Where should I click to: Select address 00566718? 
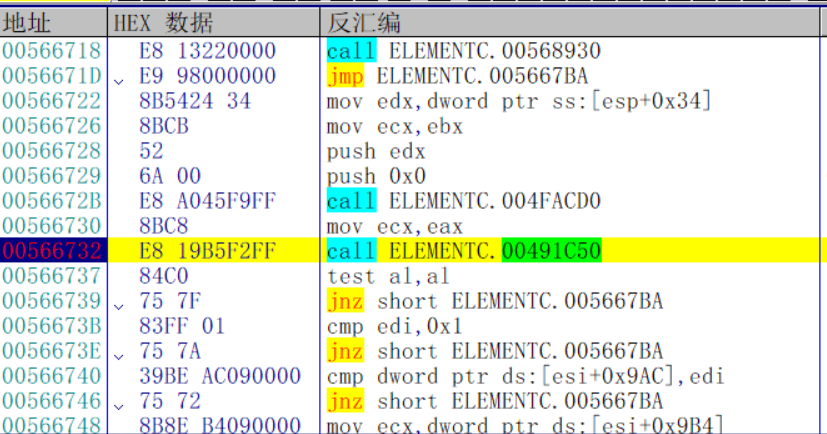(52, 51)
